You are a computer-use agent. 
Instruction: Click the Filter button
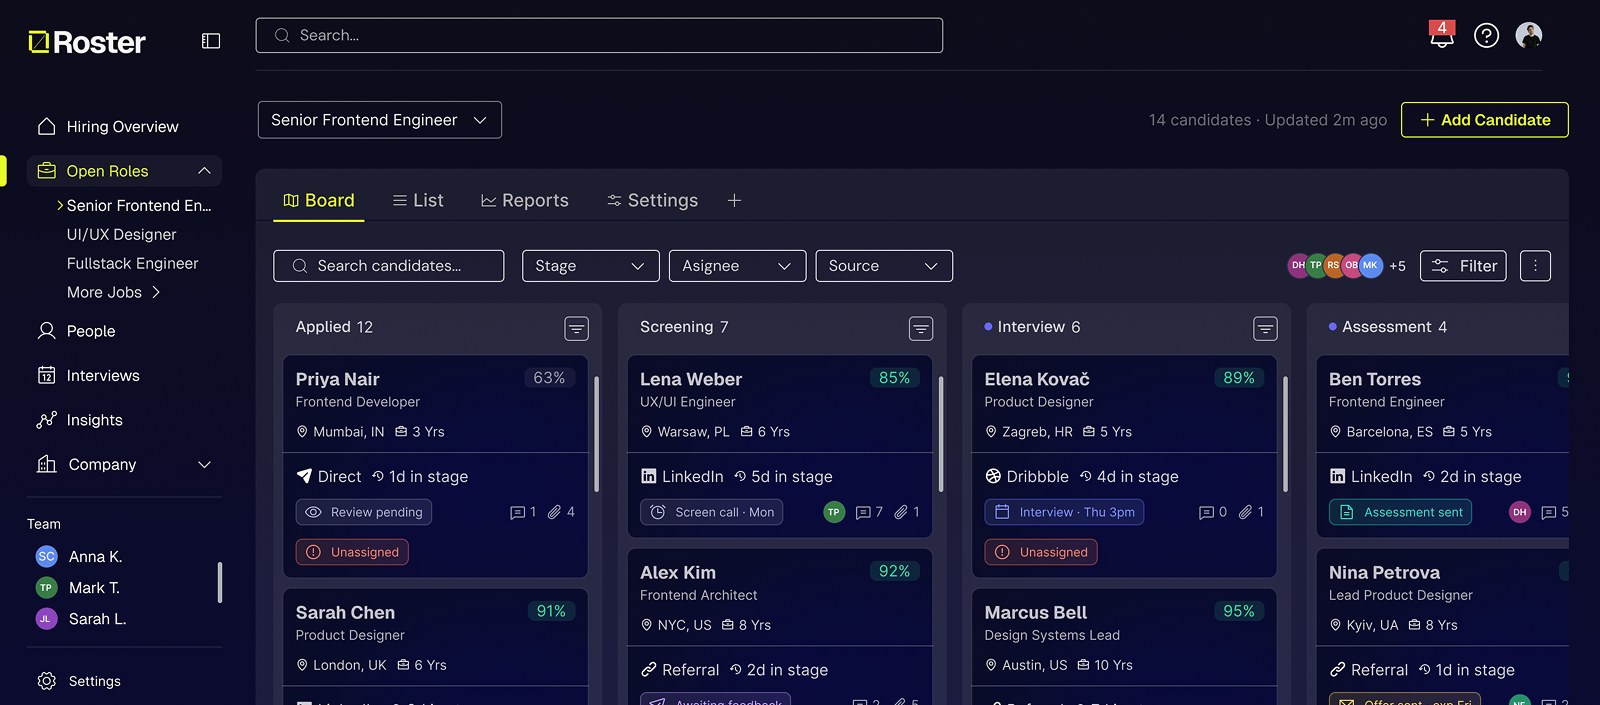point(1463,266)
